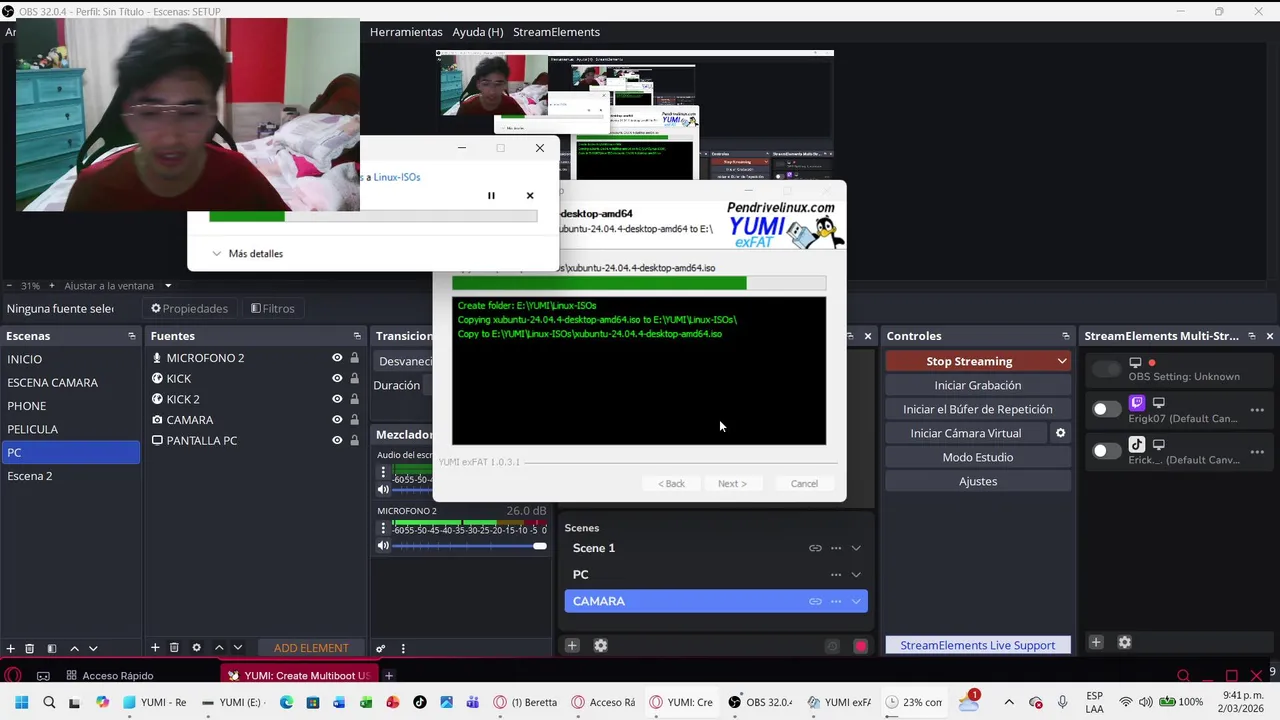This screenshot has height=720, width=1280.
Task: Enable the Erigk07 Twitch stream toggle
Action: [1106, 409]
